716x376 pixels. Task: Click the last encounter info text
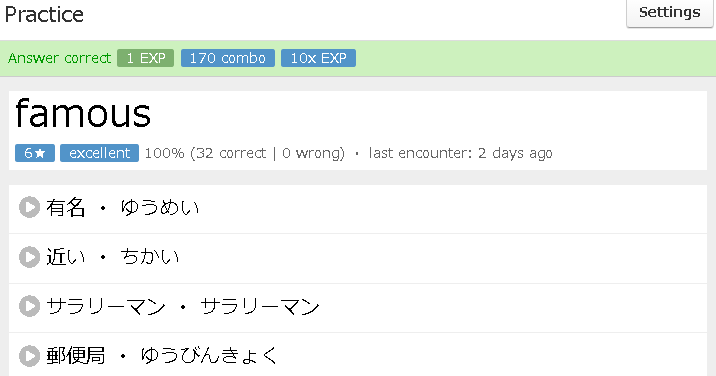click(x=460, y=153)
